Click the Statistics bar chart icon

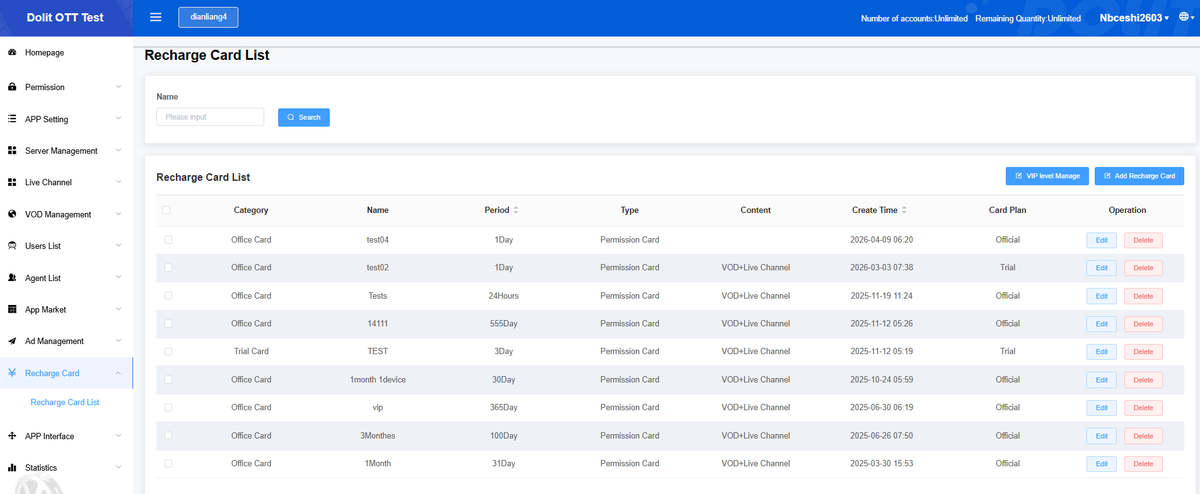pos(12,468)
